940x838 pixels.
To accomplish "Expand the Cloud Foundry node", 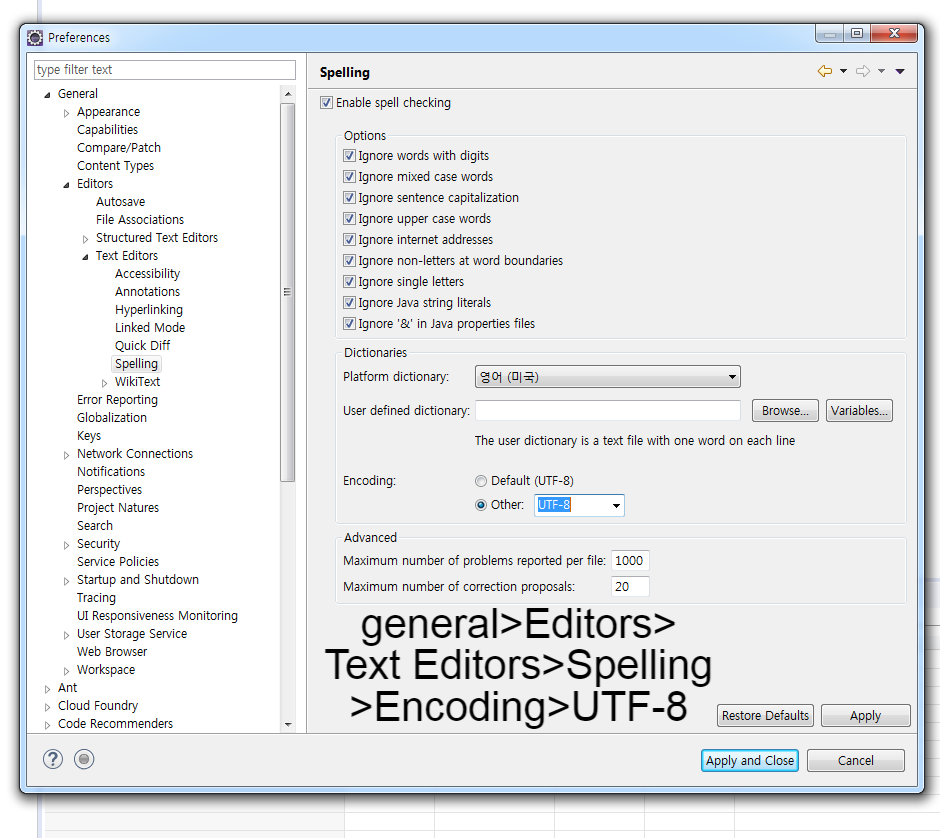I will 47,707.
